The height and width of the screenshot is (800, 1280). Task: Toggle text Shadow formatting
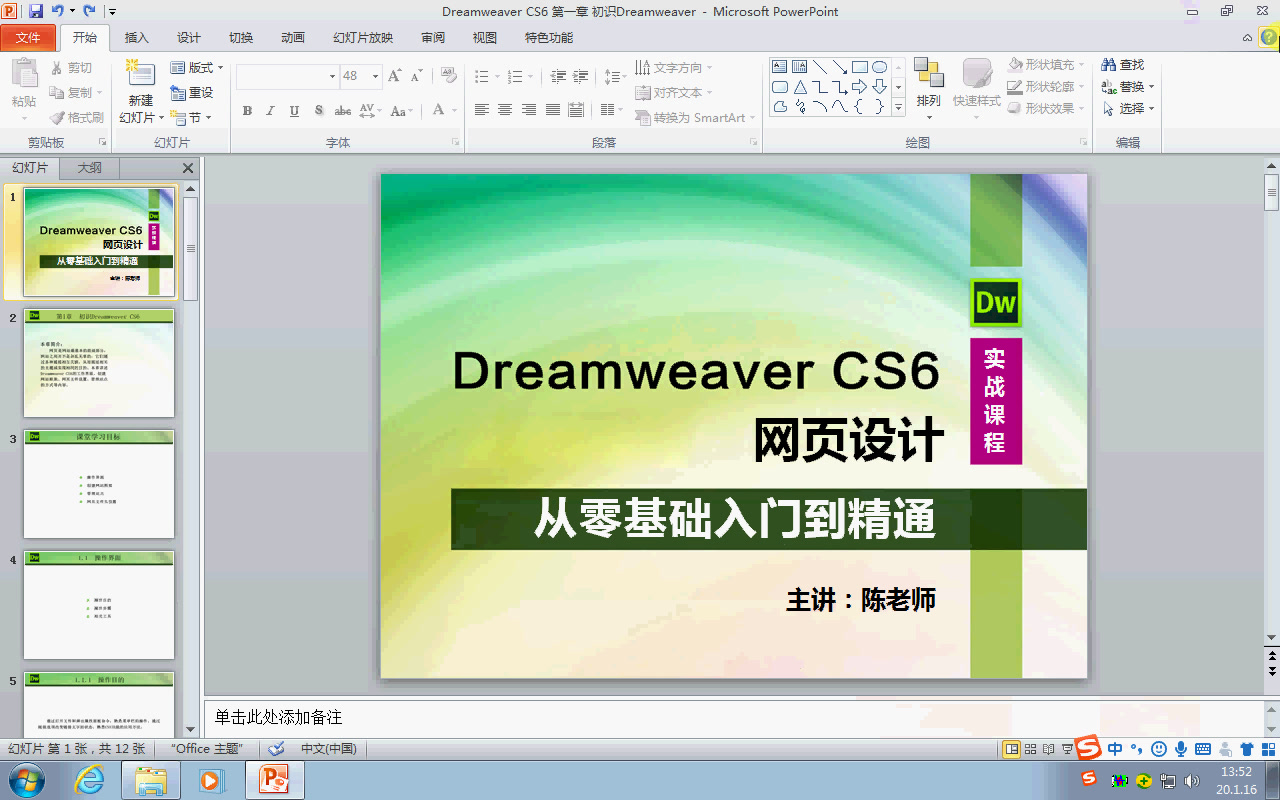(x=318, y=111)
